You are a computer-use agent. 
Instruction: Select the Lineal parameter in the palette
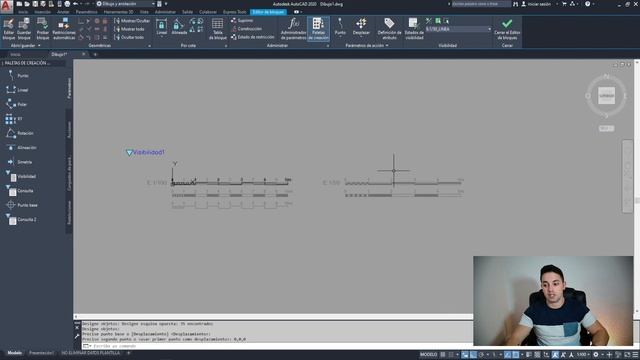(x=18, y=90)
